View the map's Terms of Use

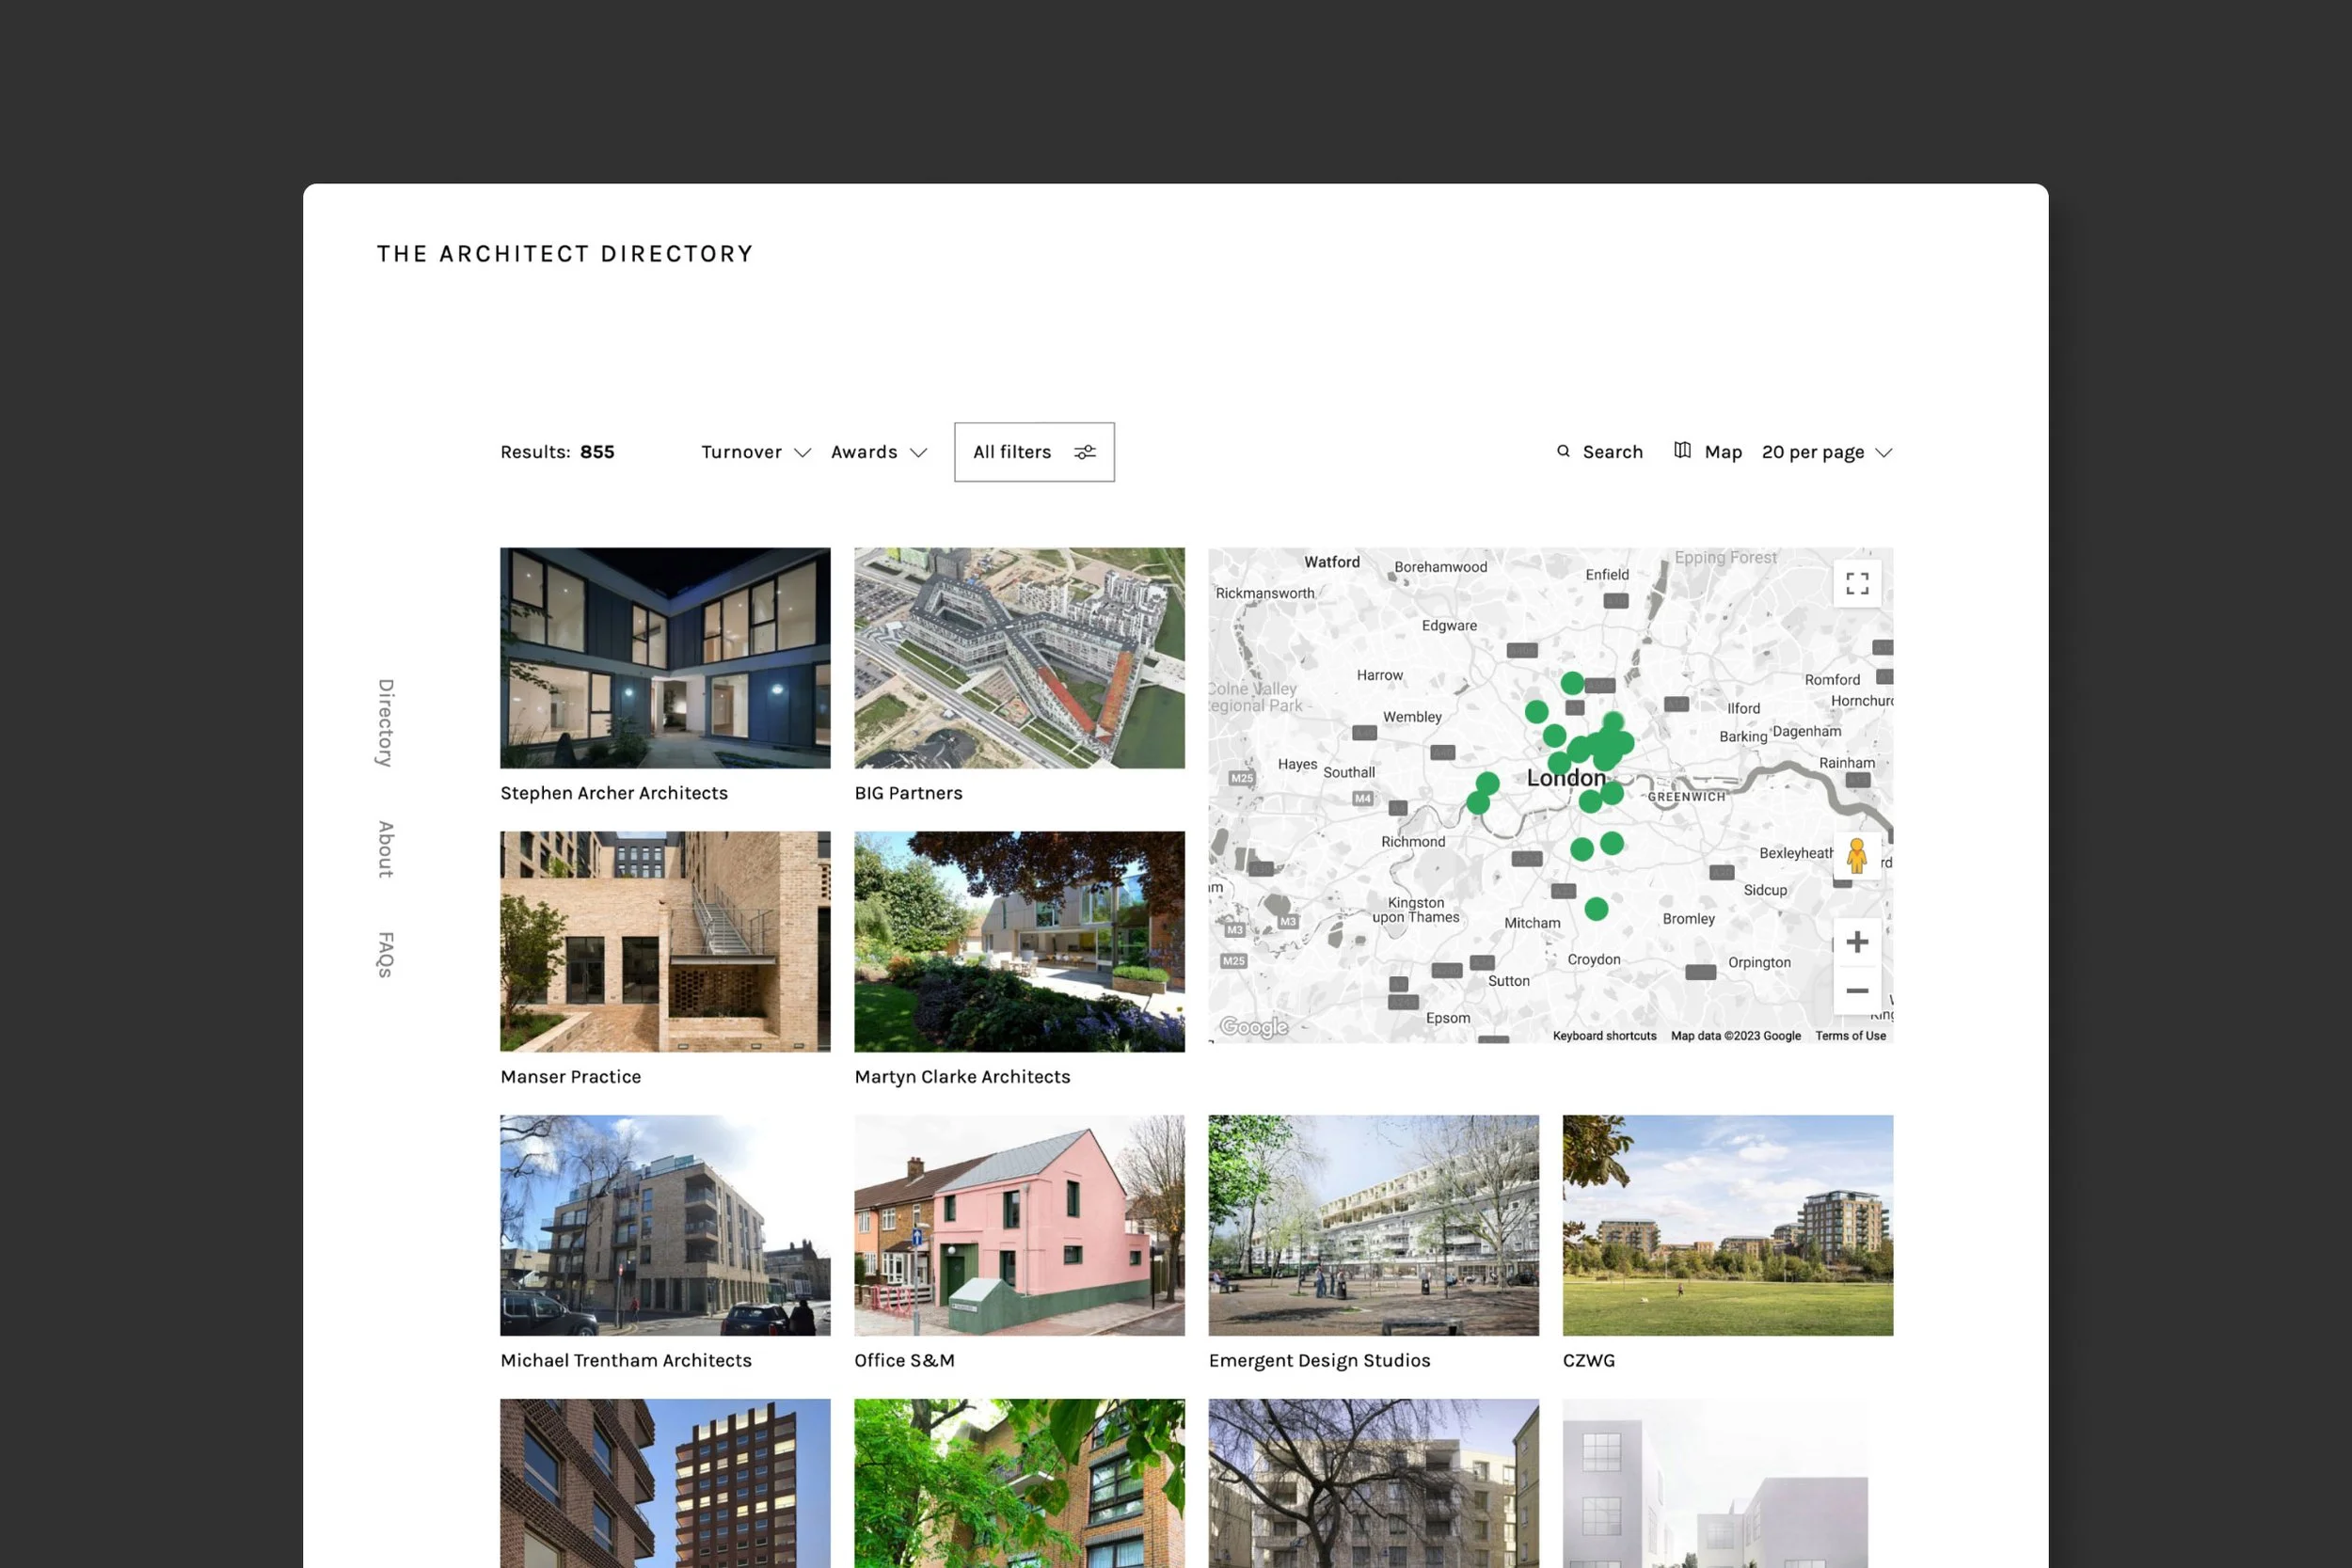pyautogui.click(x=1850, y=1036)
